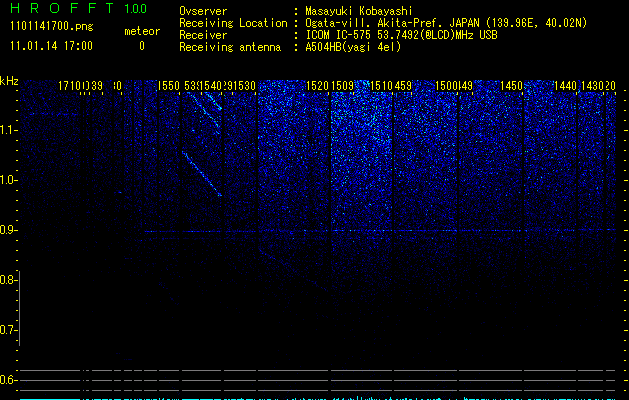Click the 1500 time marker

point(446,85)
